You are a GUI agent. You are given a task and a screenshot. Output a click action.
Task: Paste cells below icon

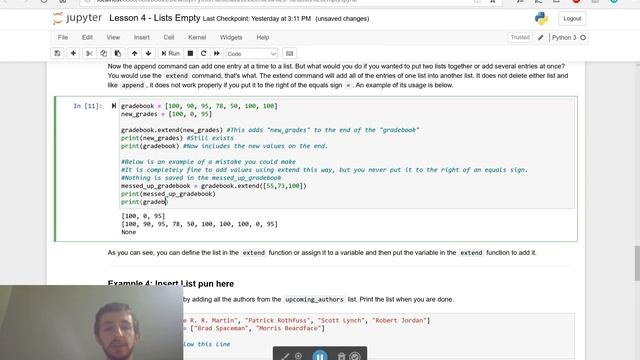[118, 53]
